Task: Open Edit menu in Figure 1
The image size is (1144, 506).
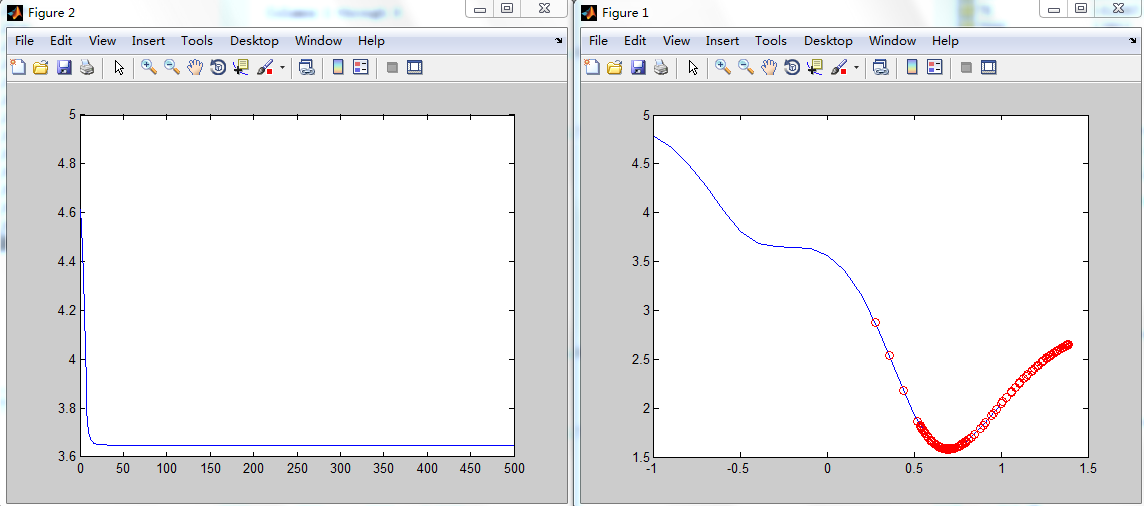Action: click(635, 41)
